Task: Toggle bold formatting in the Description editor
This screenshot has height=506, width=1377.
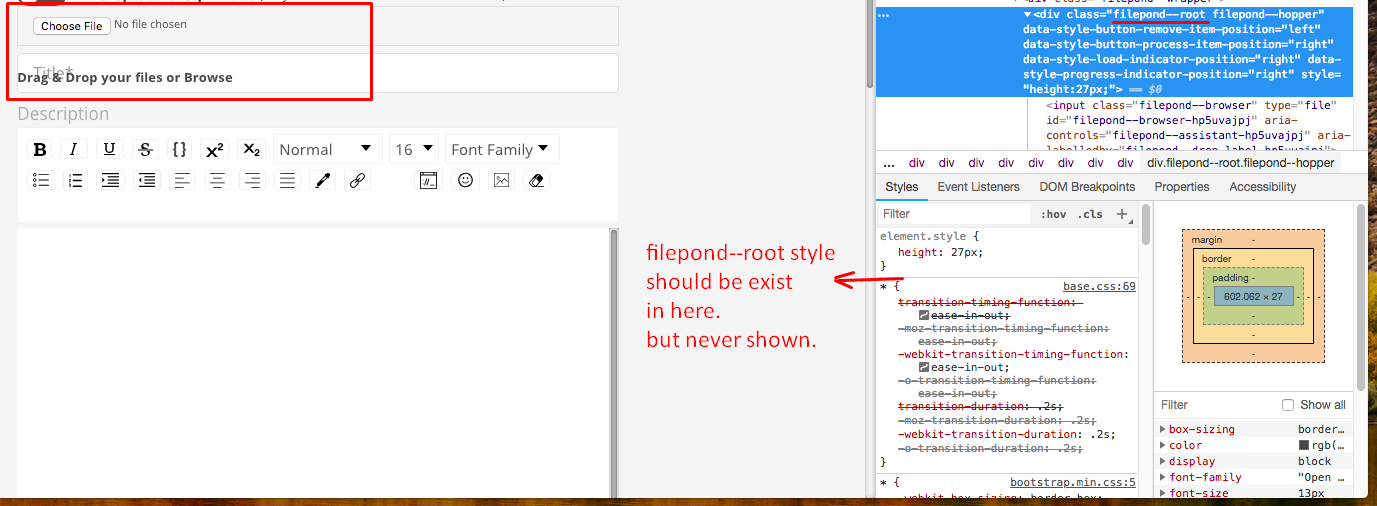Action: tap(40, 150)
